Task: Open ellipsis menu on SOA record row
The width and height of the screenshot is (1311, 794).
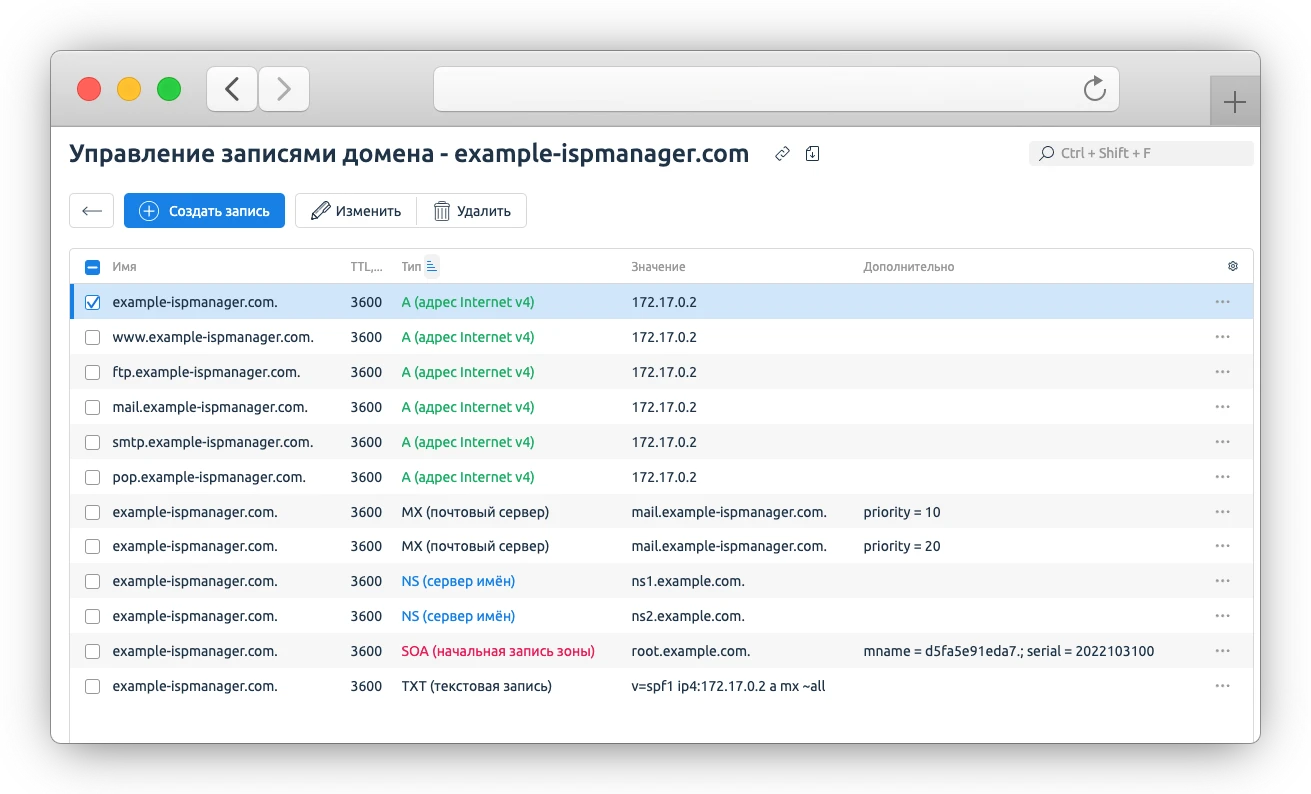Action: pyautogui.click(x=1221, y=650)
